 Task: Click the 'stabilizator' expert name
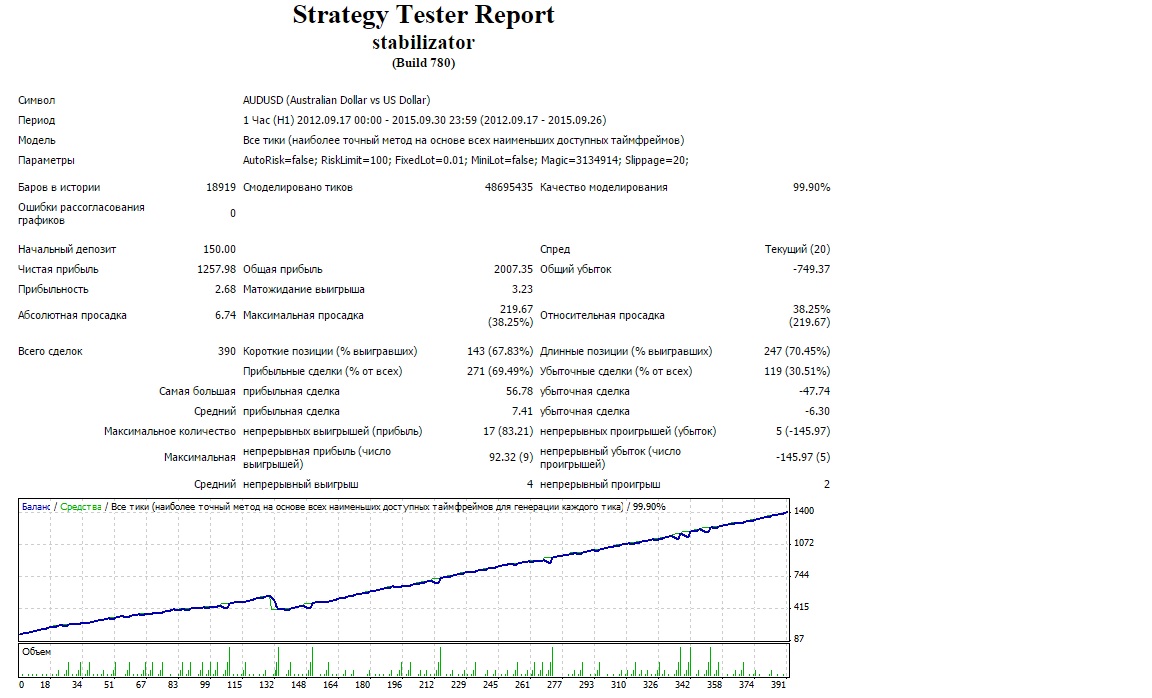click(x=423, y=43)
